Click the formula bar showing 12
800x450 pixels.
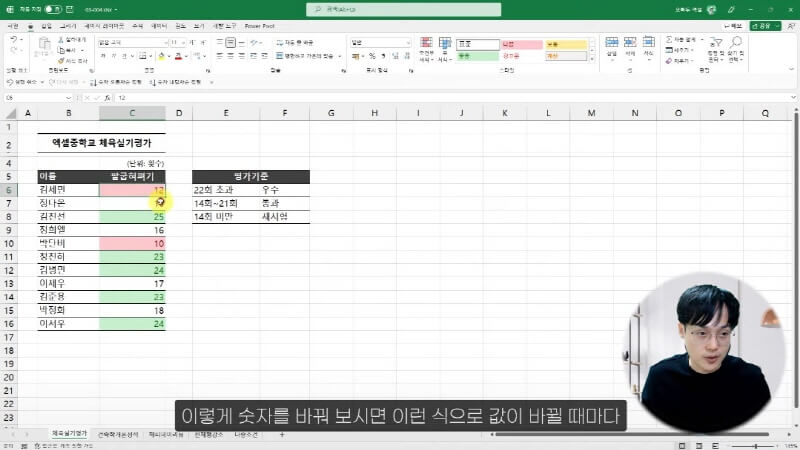(x=452, y=97)
